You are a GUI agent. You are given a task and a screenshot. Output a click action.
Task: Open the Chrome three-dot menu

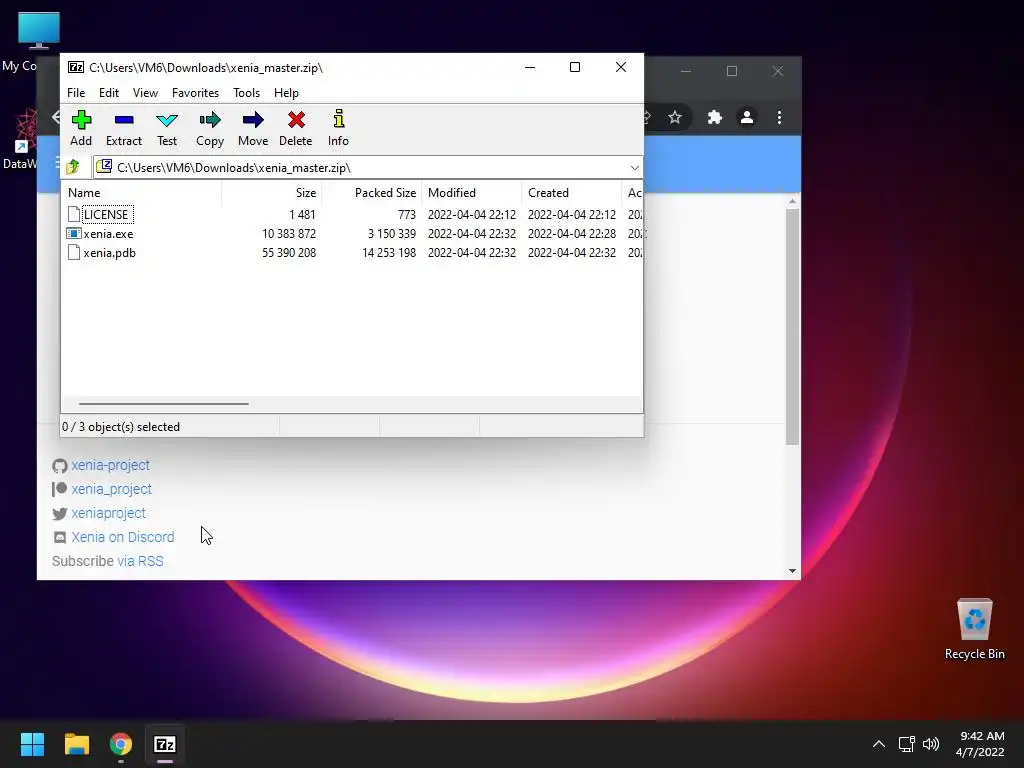click(x=779, y=118)
